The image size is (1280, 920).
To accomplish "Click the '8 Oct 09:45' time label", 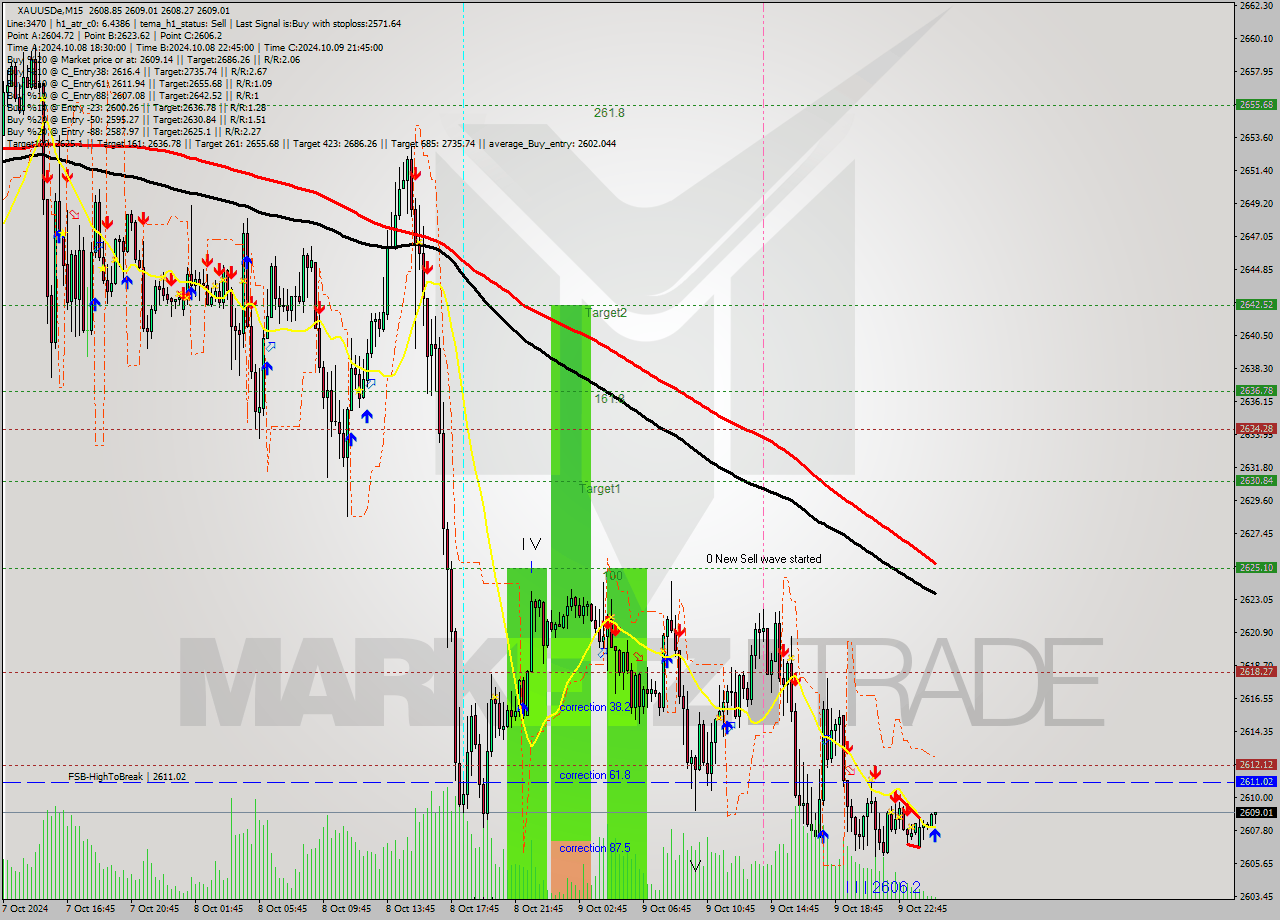I will tap(346, 909).
